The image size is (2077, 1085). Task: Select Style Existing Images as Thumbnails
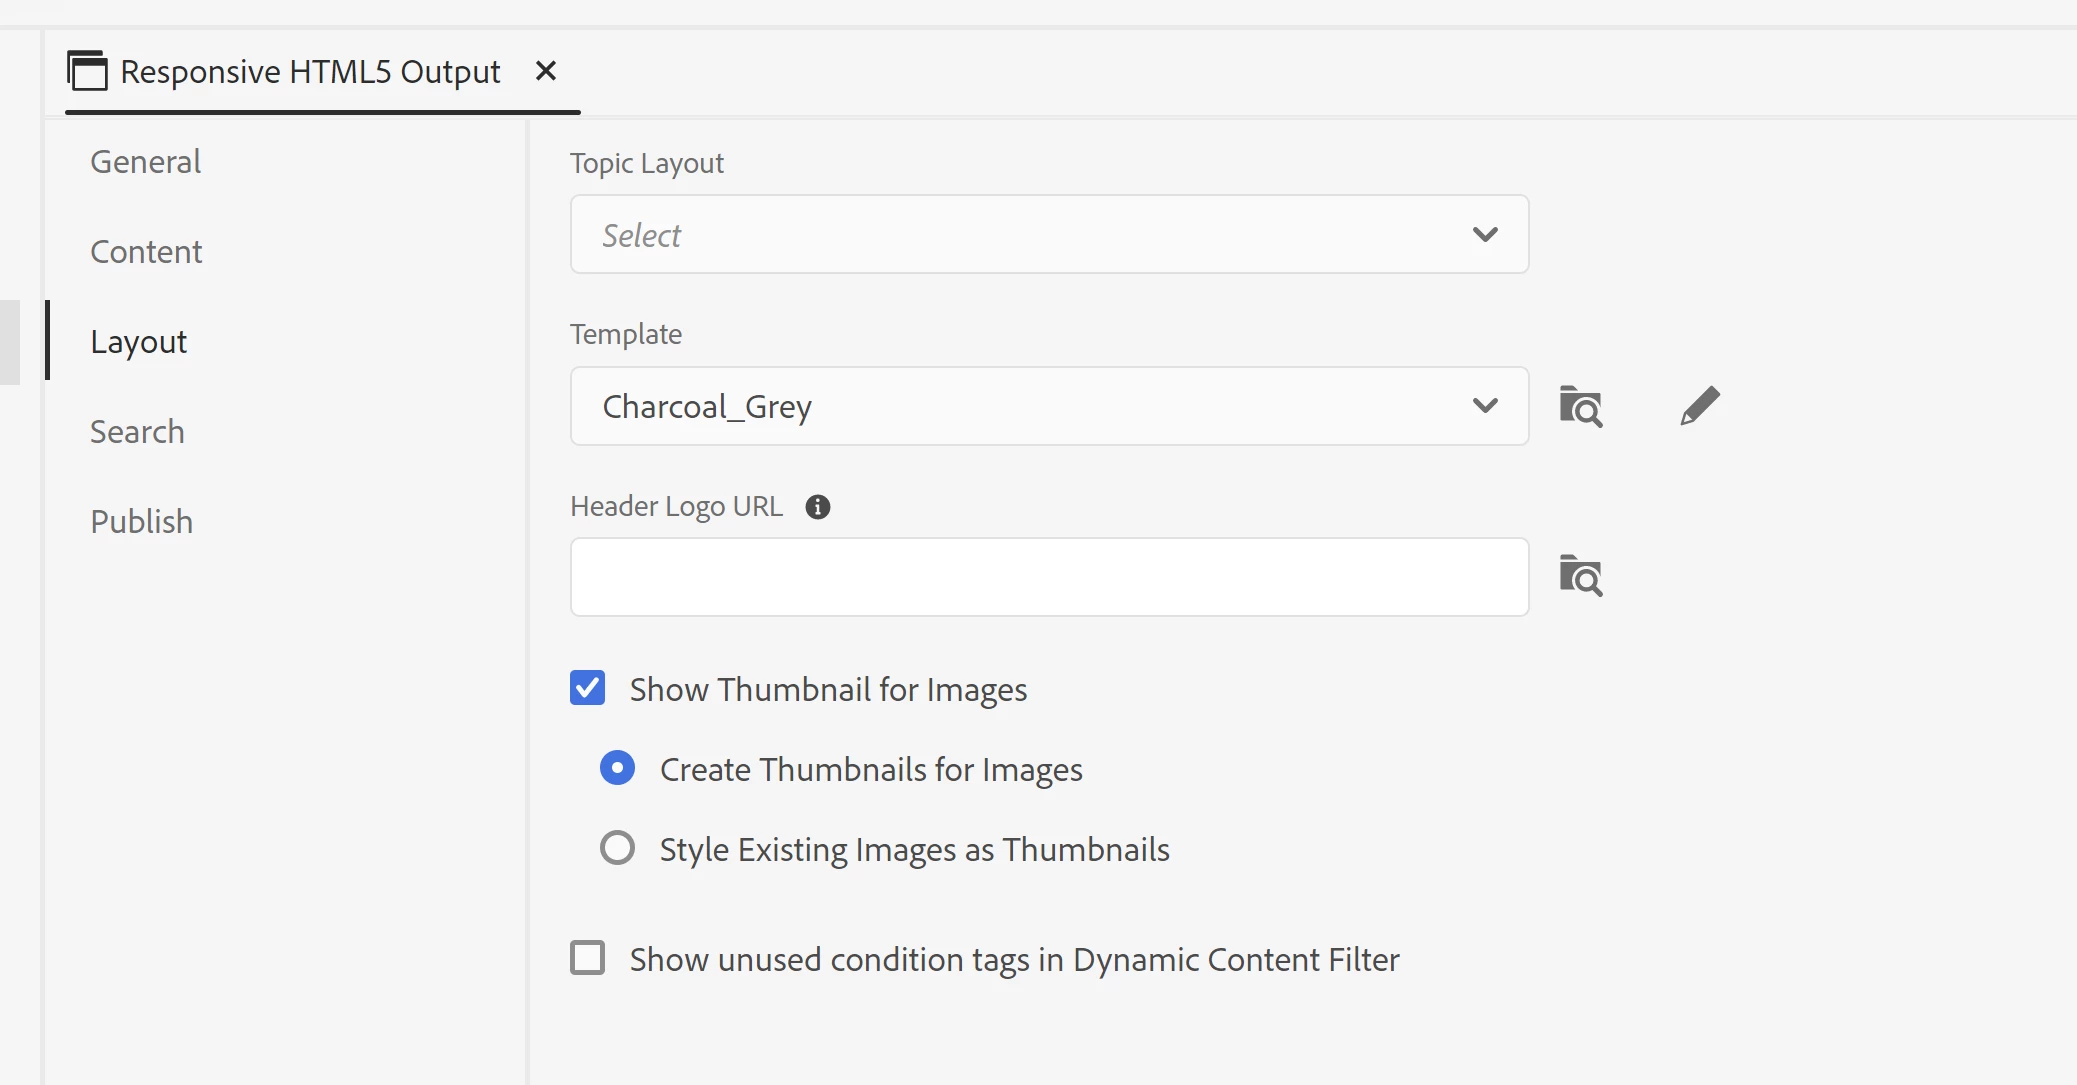tap(617, 848)
